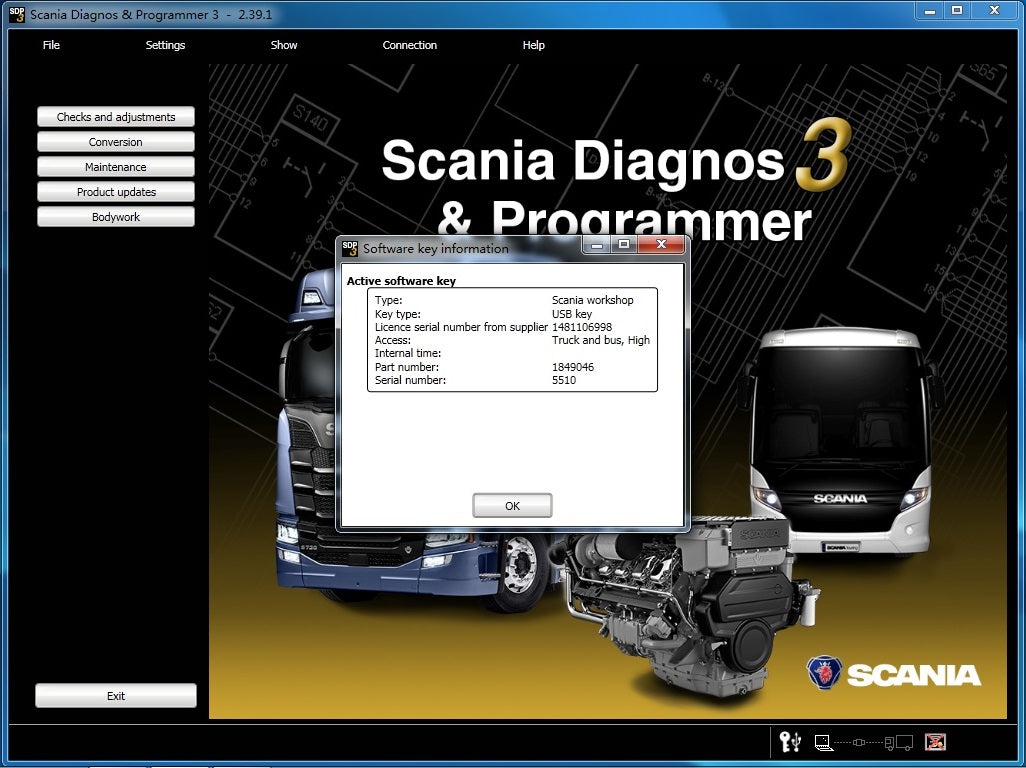Select part number value 1849046
Image resolution: width=1026 pixels, height=768 pixels.
[x=573, y=367]
